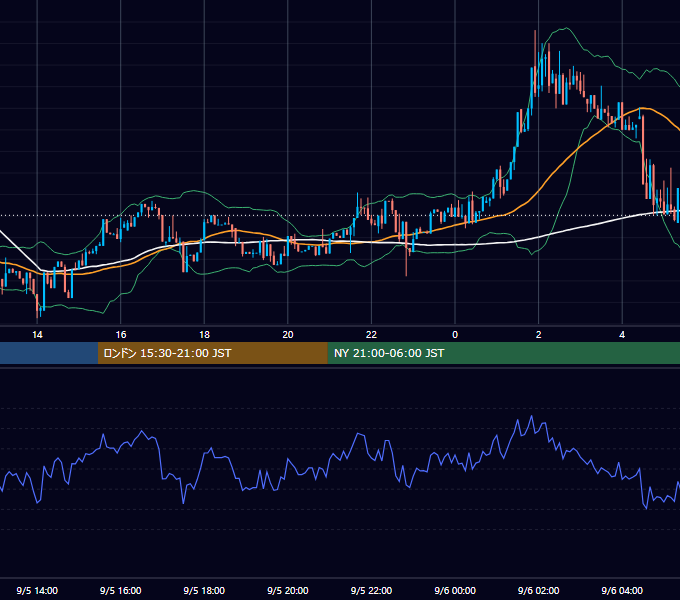Click the 9/6 00:00 time label
This screenshot has height=600, width=680.
pos(455,590)
